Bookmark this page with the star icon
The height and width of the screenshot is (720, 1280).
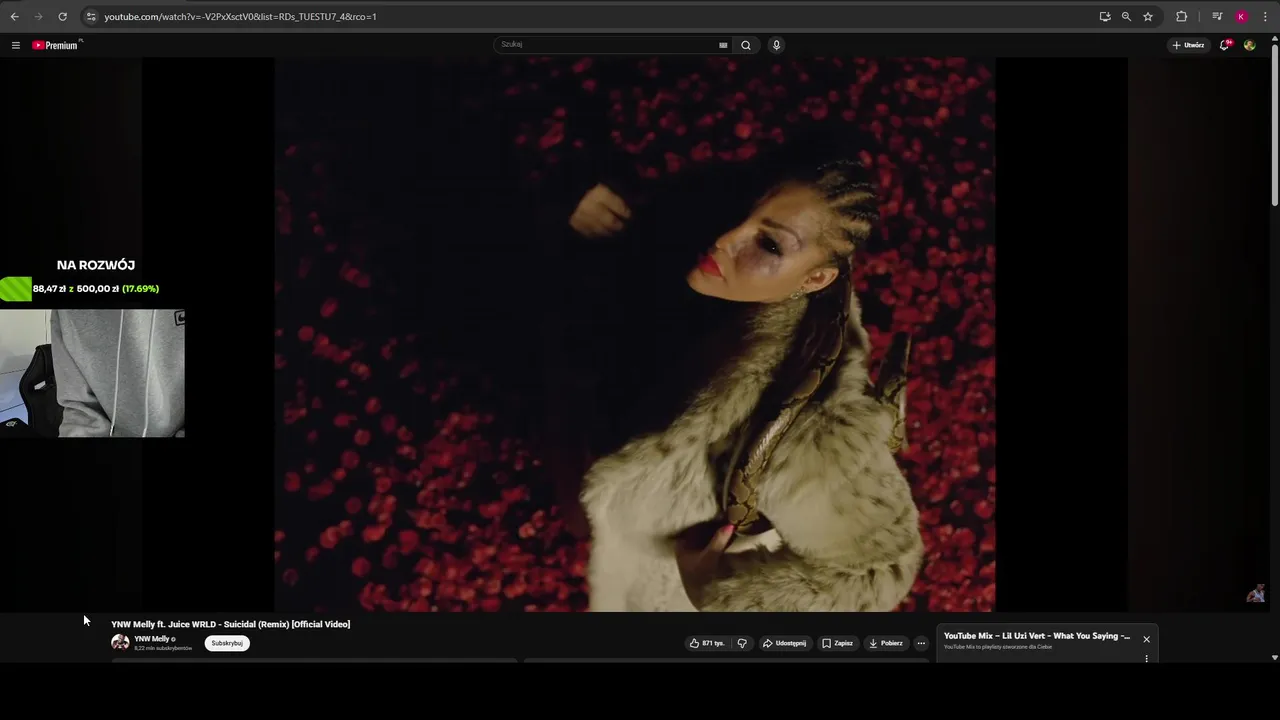[x=1148, y=16]
